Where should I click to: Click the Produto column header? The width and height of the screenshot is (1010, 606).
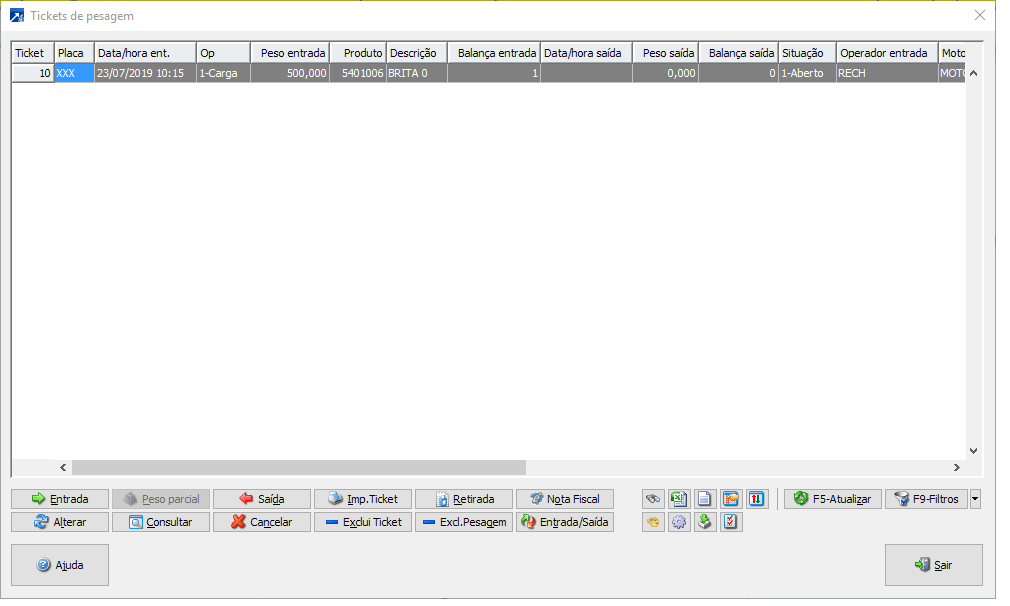pyautogui.click(x=358, y=53)
